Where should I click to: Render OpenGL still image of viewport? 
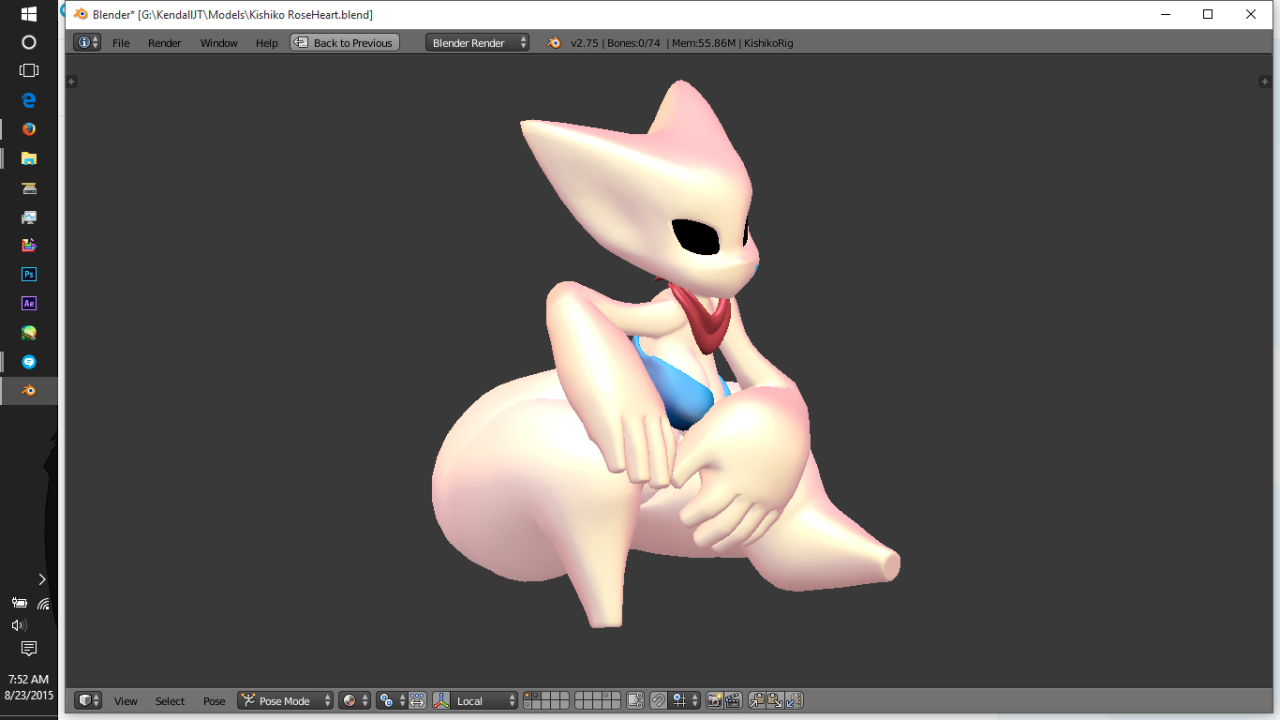coord(714,701)
